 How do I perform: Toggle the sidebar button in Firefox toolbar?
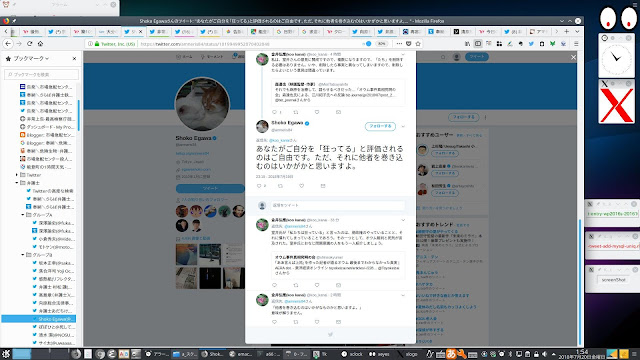478,44
